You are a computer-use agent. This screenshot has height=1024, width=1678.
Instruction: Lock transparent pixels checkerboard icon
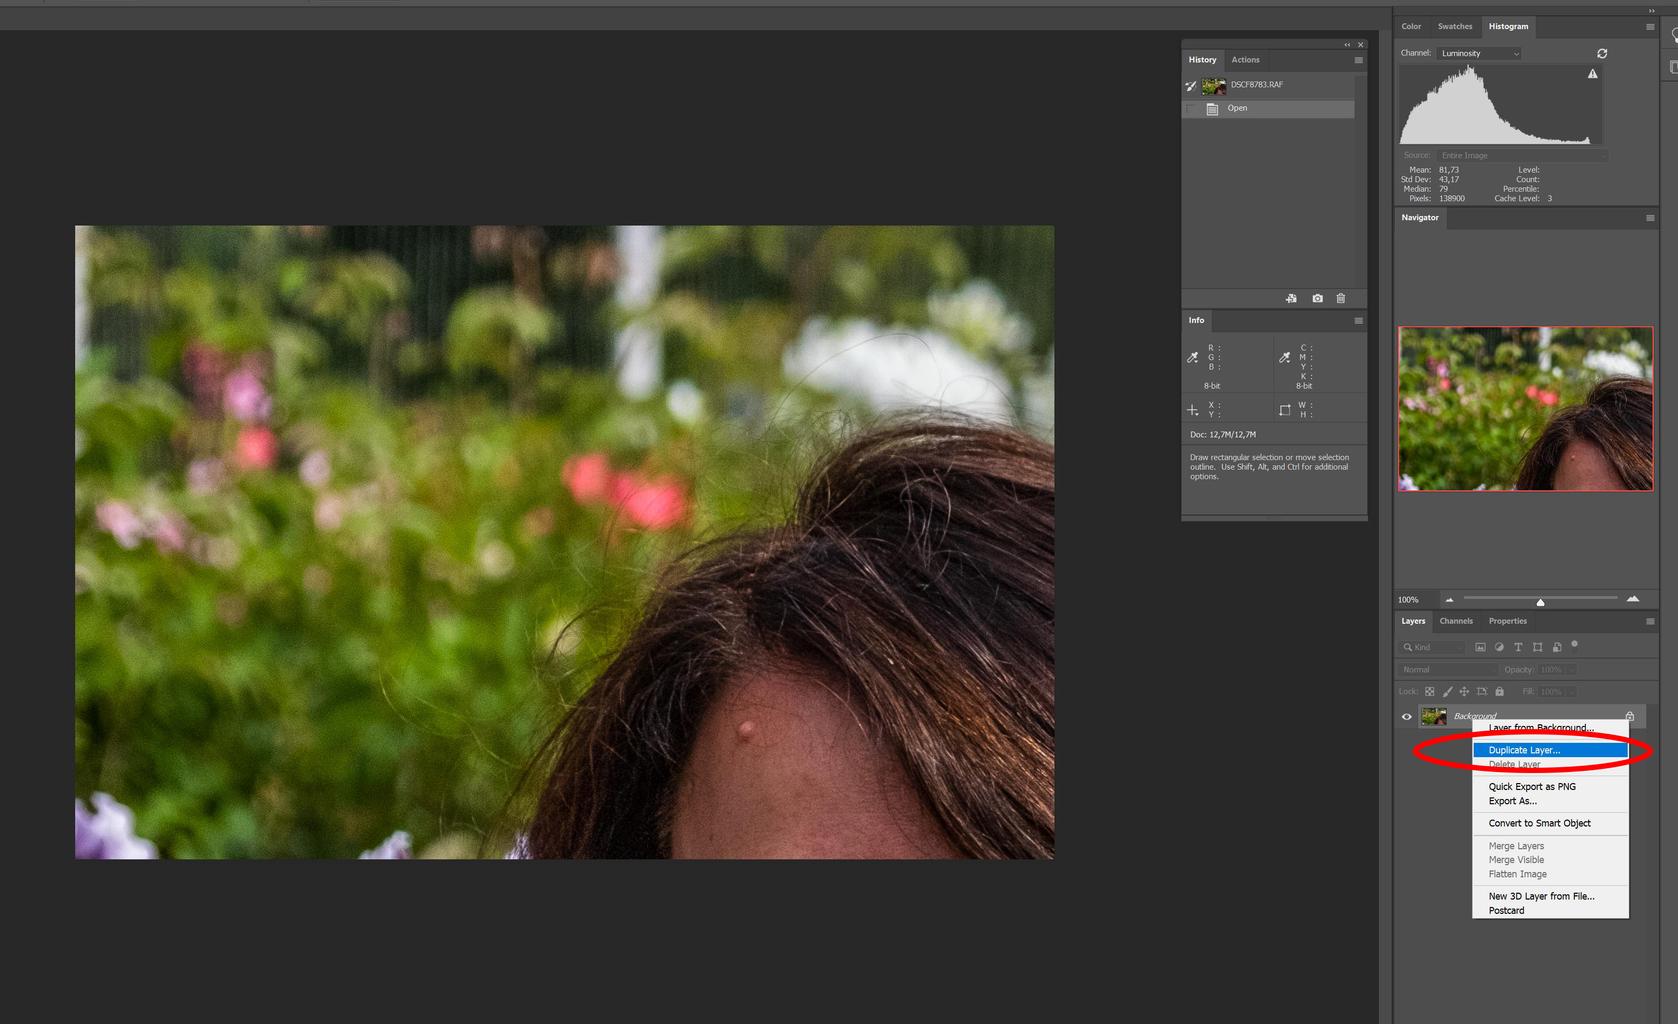(x=1429, y=692)
